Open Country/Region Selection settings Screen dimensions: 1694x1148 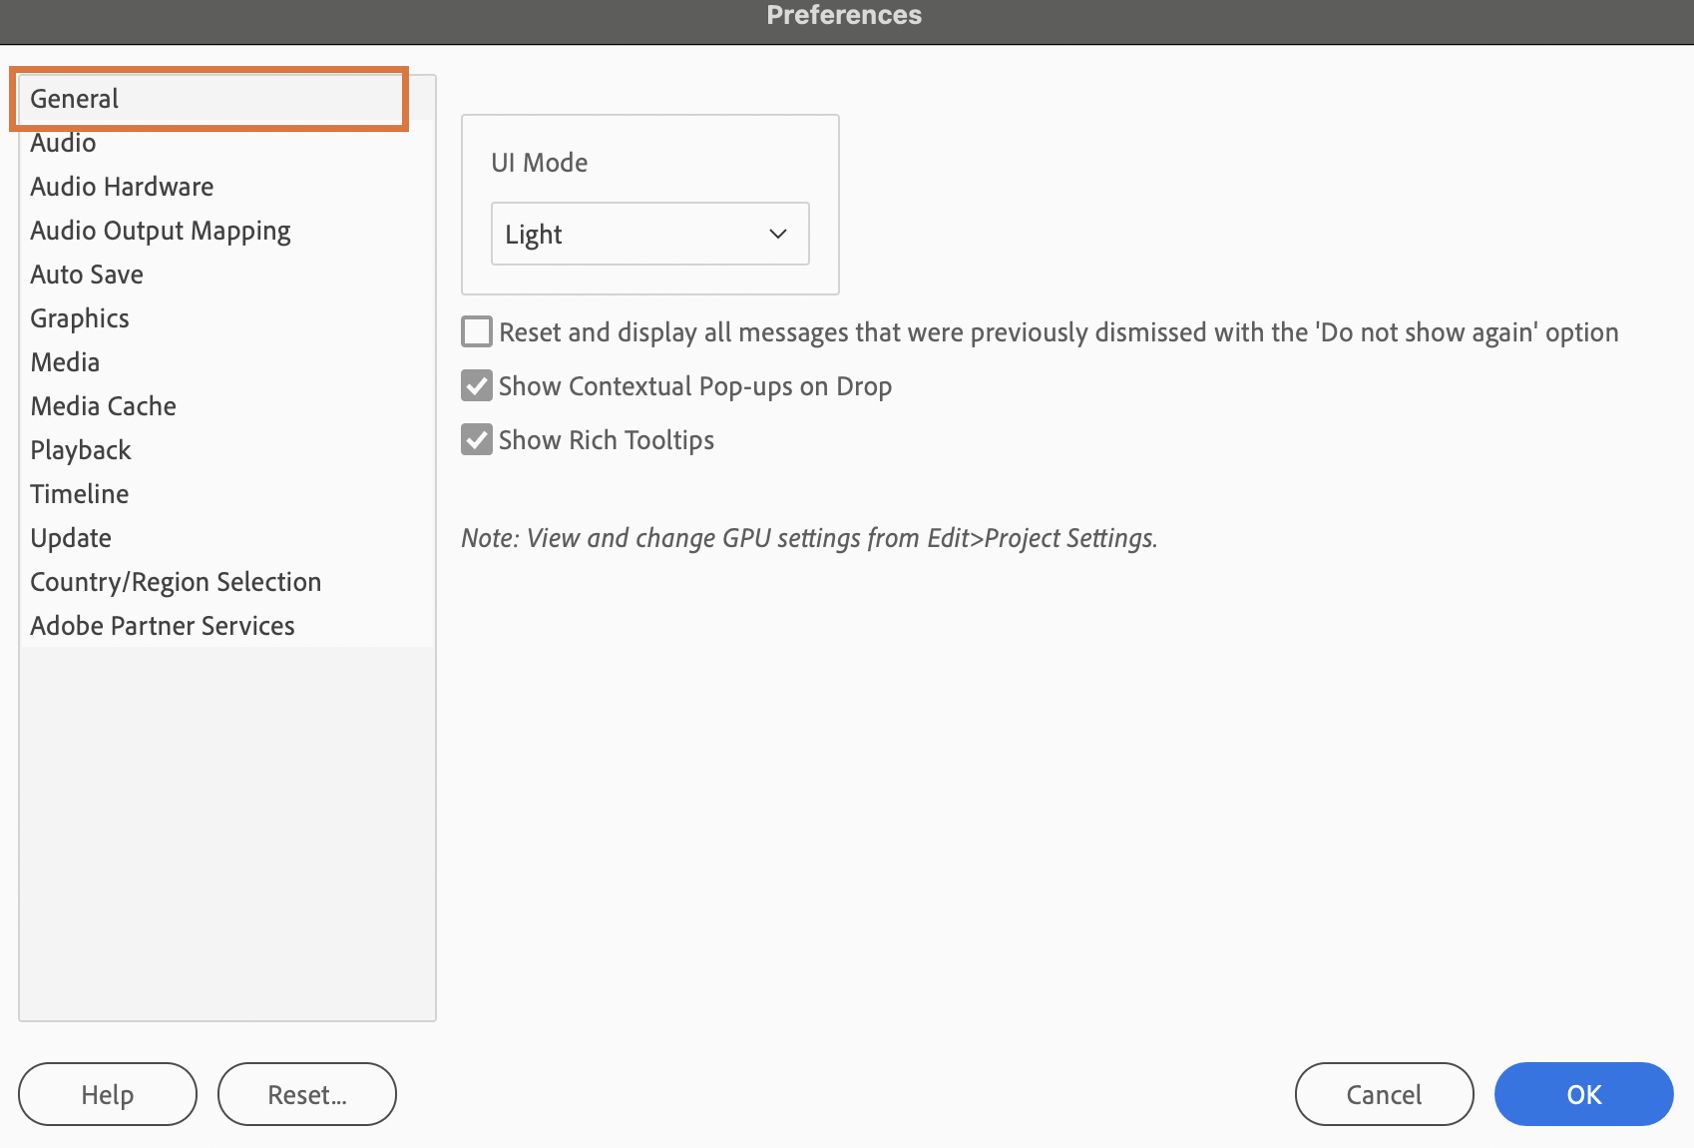point(176,583)
